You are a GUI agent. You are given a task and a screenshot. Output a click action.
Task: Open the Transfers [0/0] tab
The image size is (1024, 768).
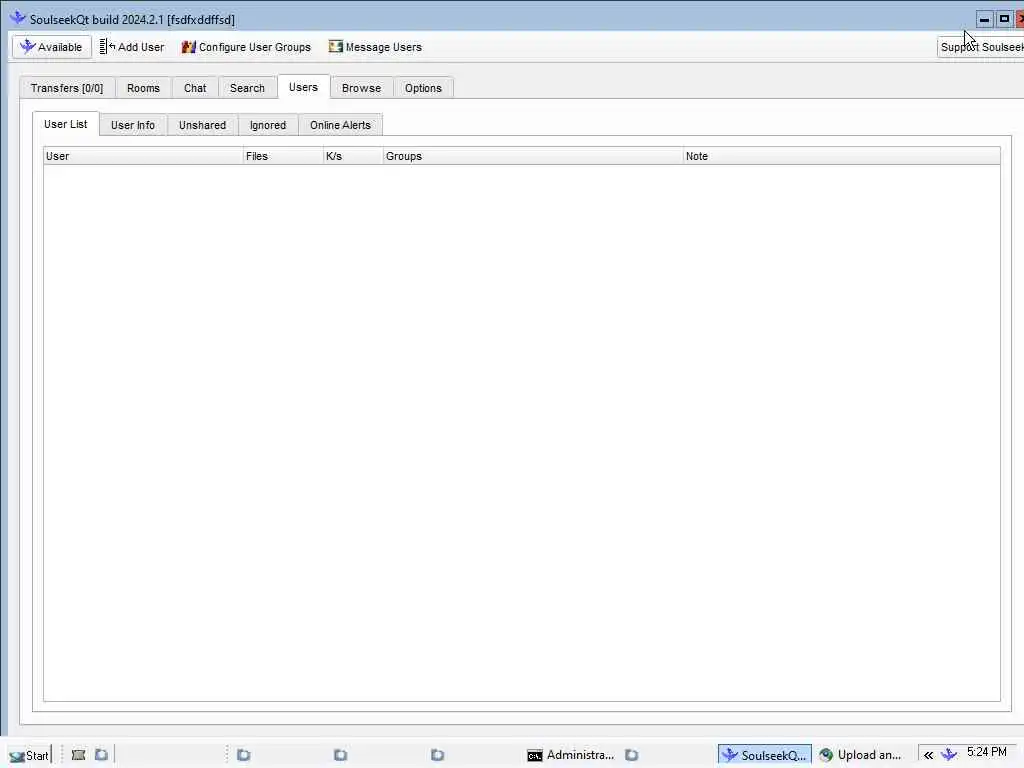point(67,88)
